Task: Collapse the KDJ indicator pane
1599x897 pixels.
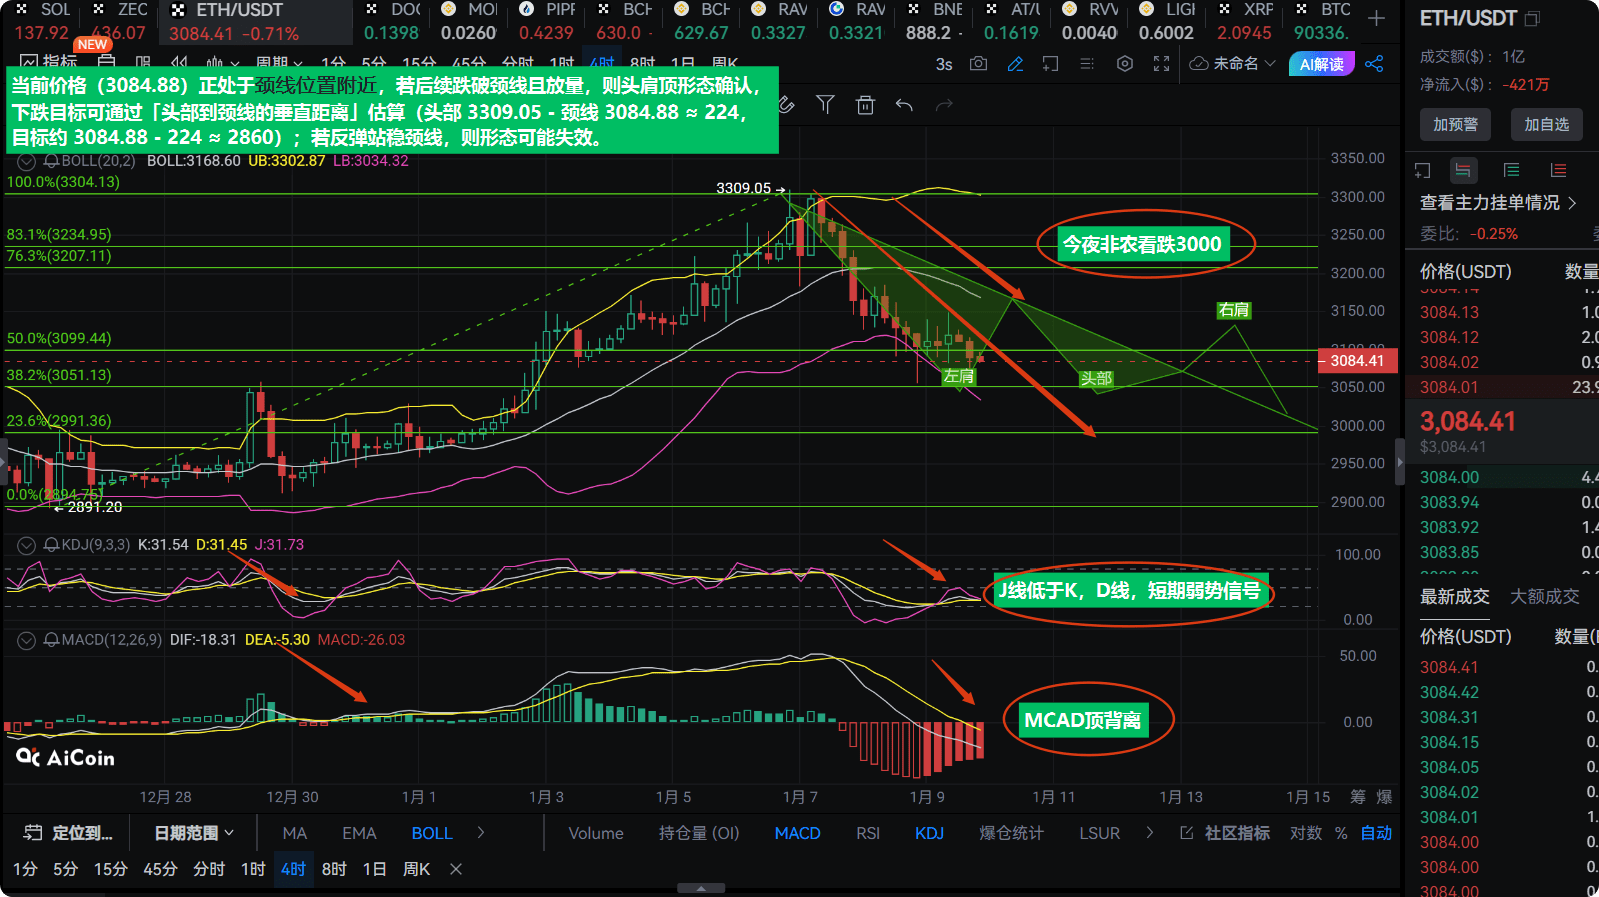Action: click(x=27, y=545)
